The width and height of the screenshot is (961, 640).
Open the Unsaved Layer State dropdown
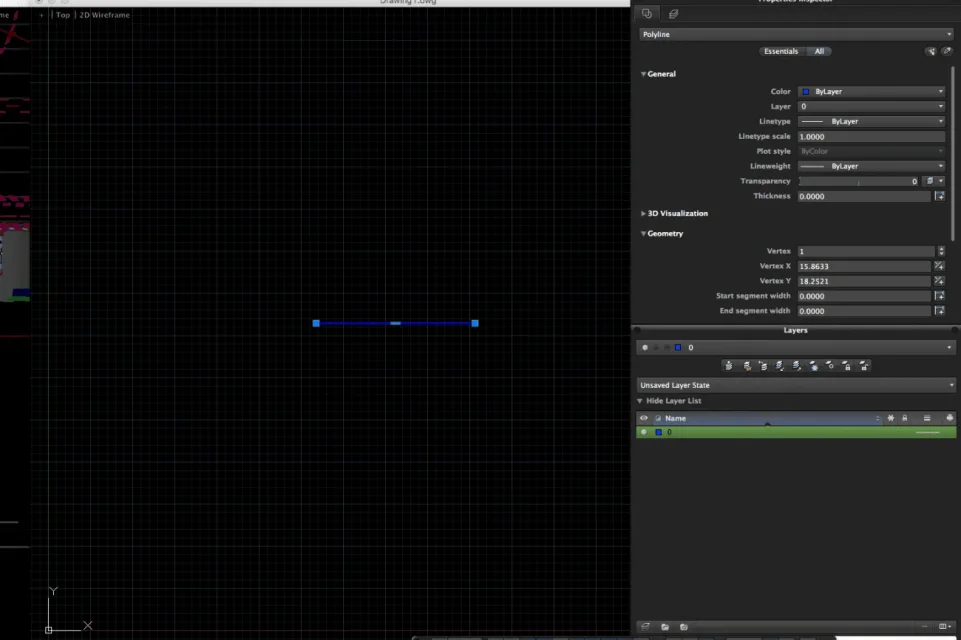pos(796,385)
